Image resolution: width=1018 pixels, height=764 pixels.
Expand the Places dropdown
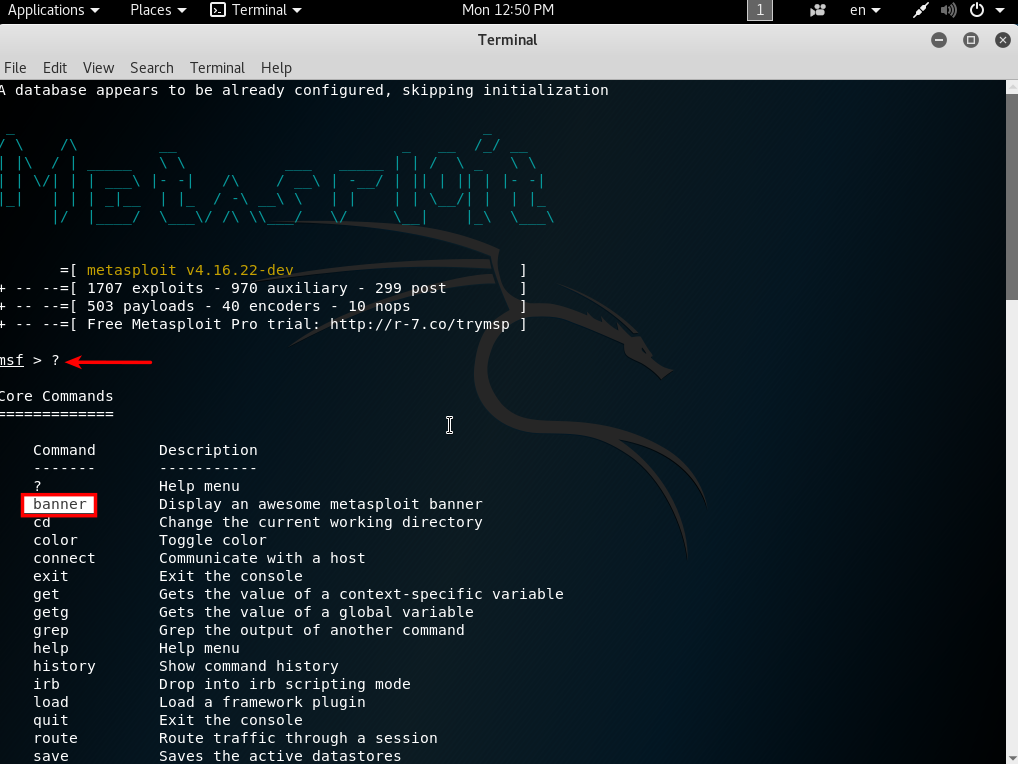click(x=158, y=10)
